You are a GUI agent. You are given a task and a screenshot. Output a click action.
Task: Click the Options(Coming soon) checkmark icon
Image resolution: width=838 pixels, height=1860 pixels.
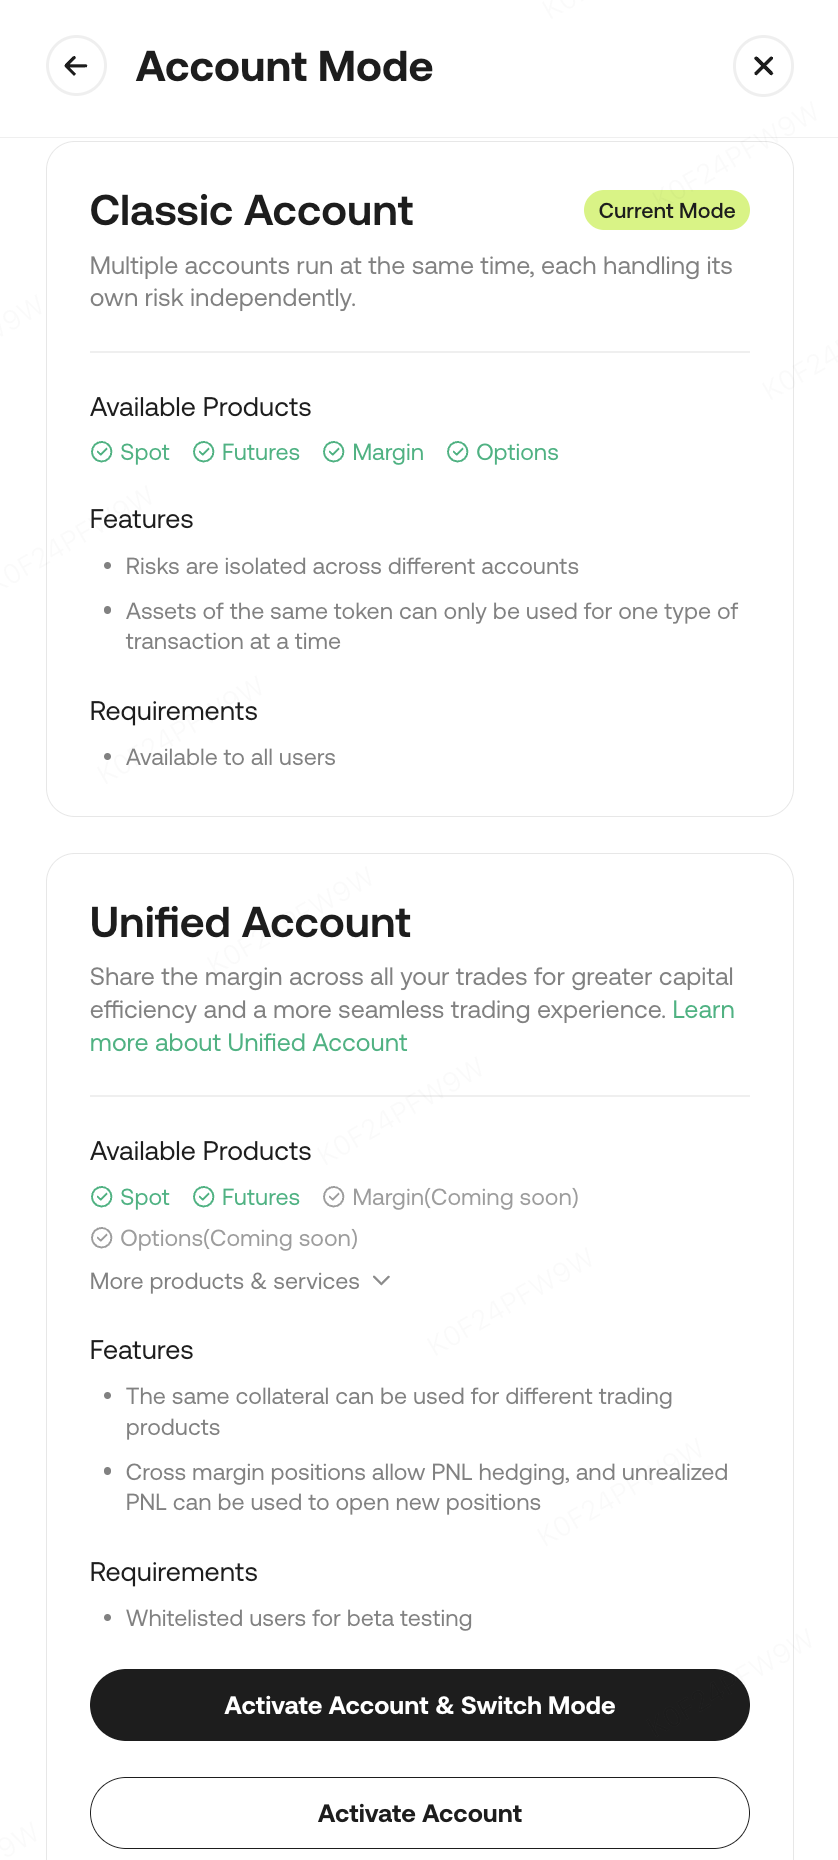[x=101, y=1238]
